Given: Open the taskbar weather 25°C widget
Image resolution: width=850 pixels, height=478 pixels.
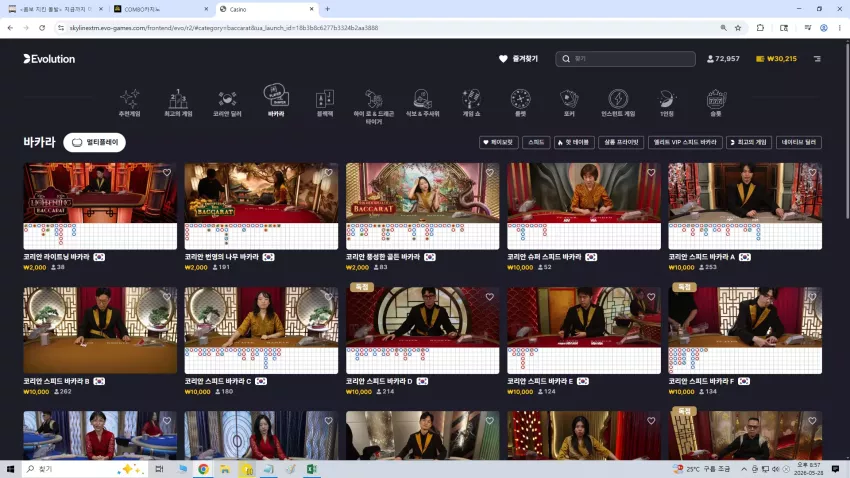Looking at the screenshot, I should (703, 469).
